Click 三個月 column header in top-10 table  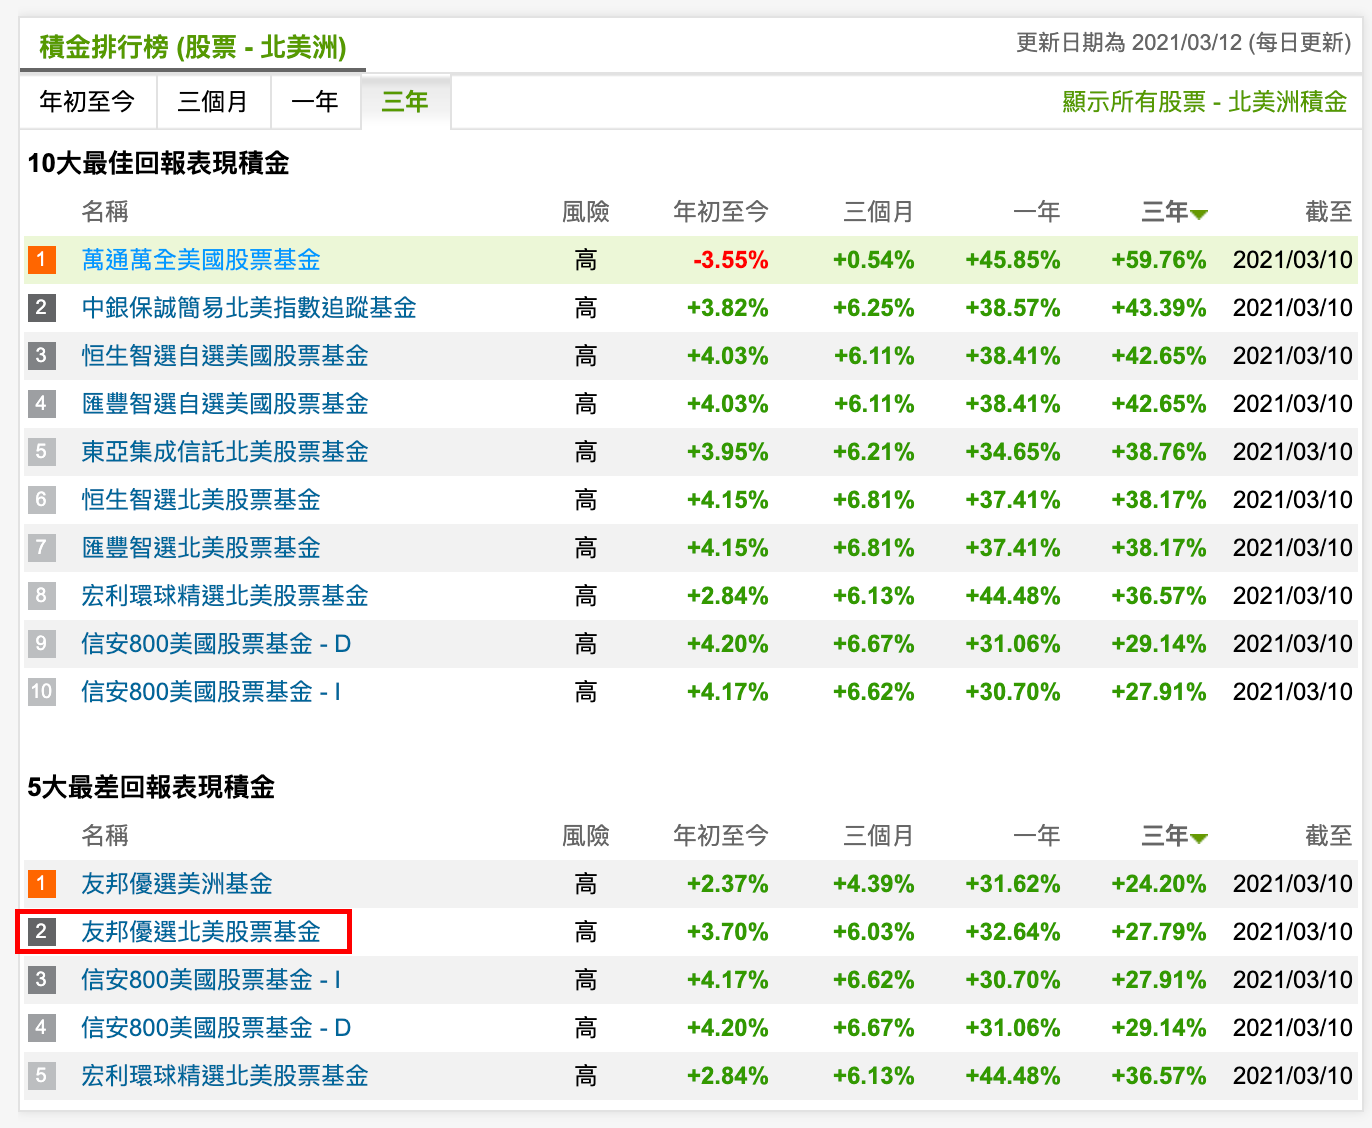(x=879, y=212)
